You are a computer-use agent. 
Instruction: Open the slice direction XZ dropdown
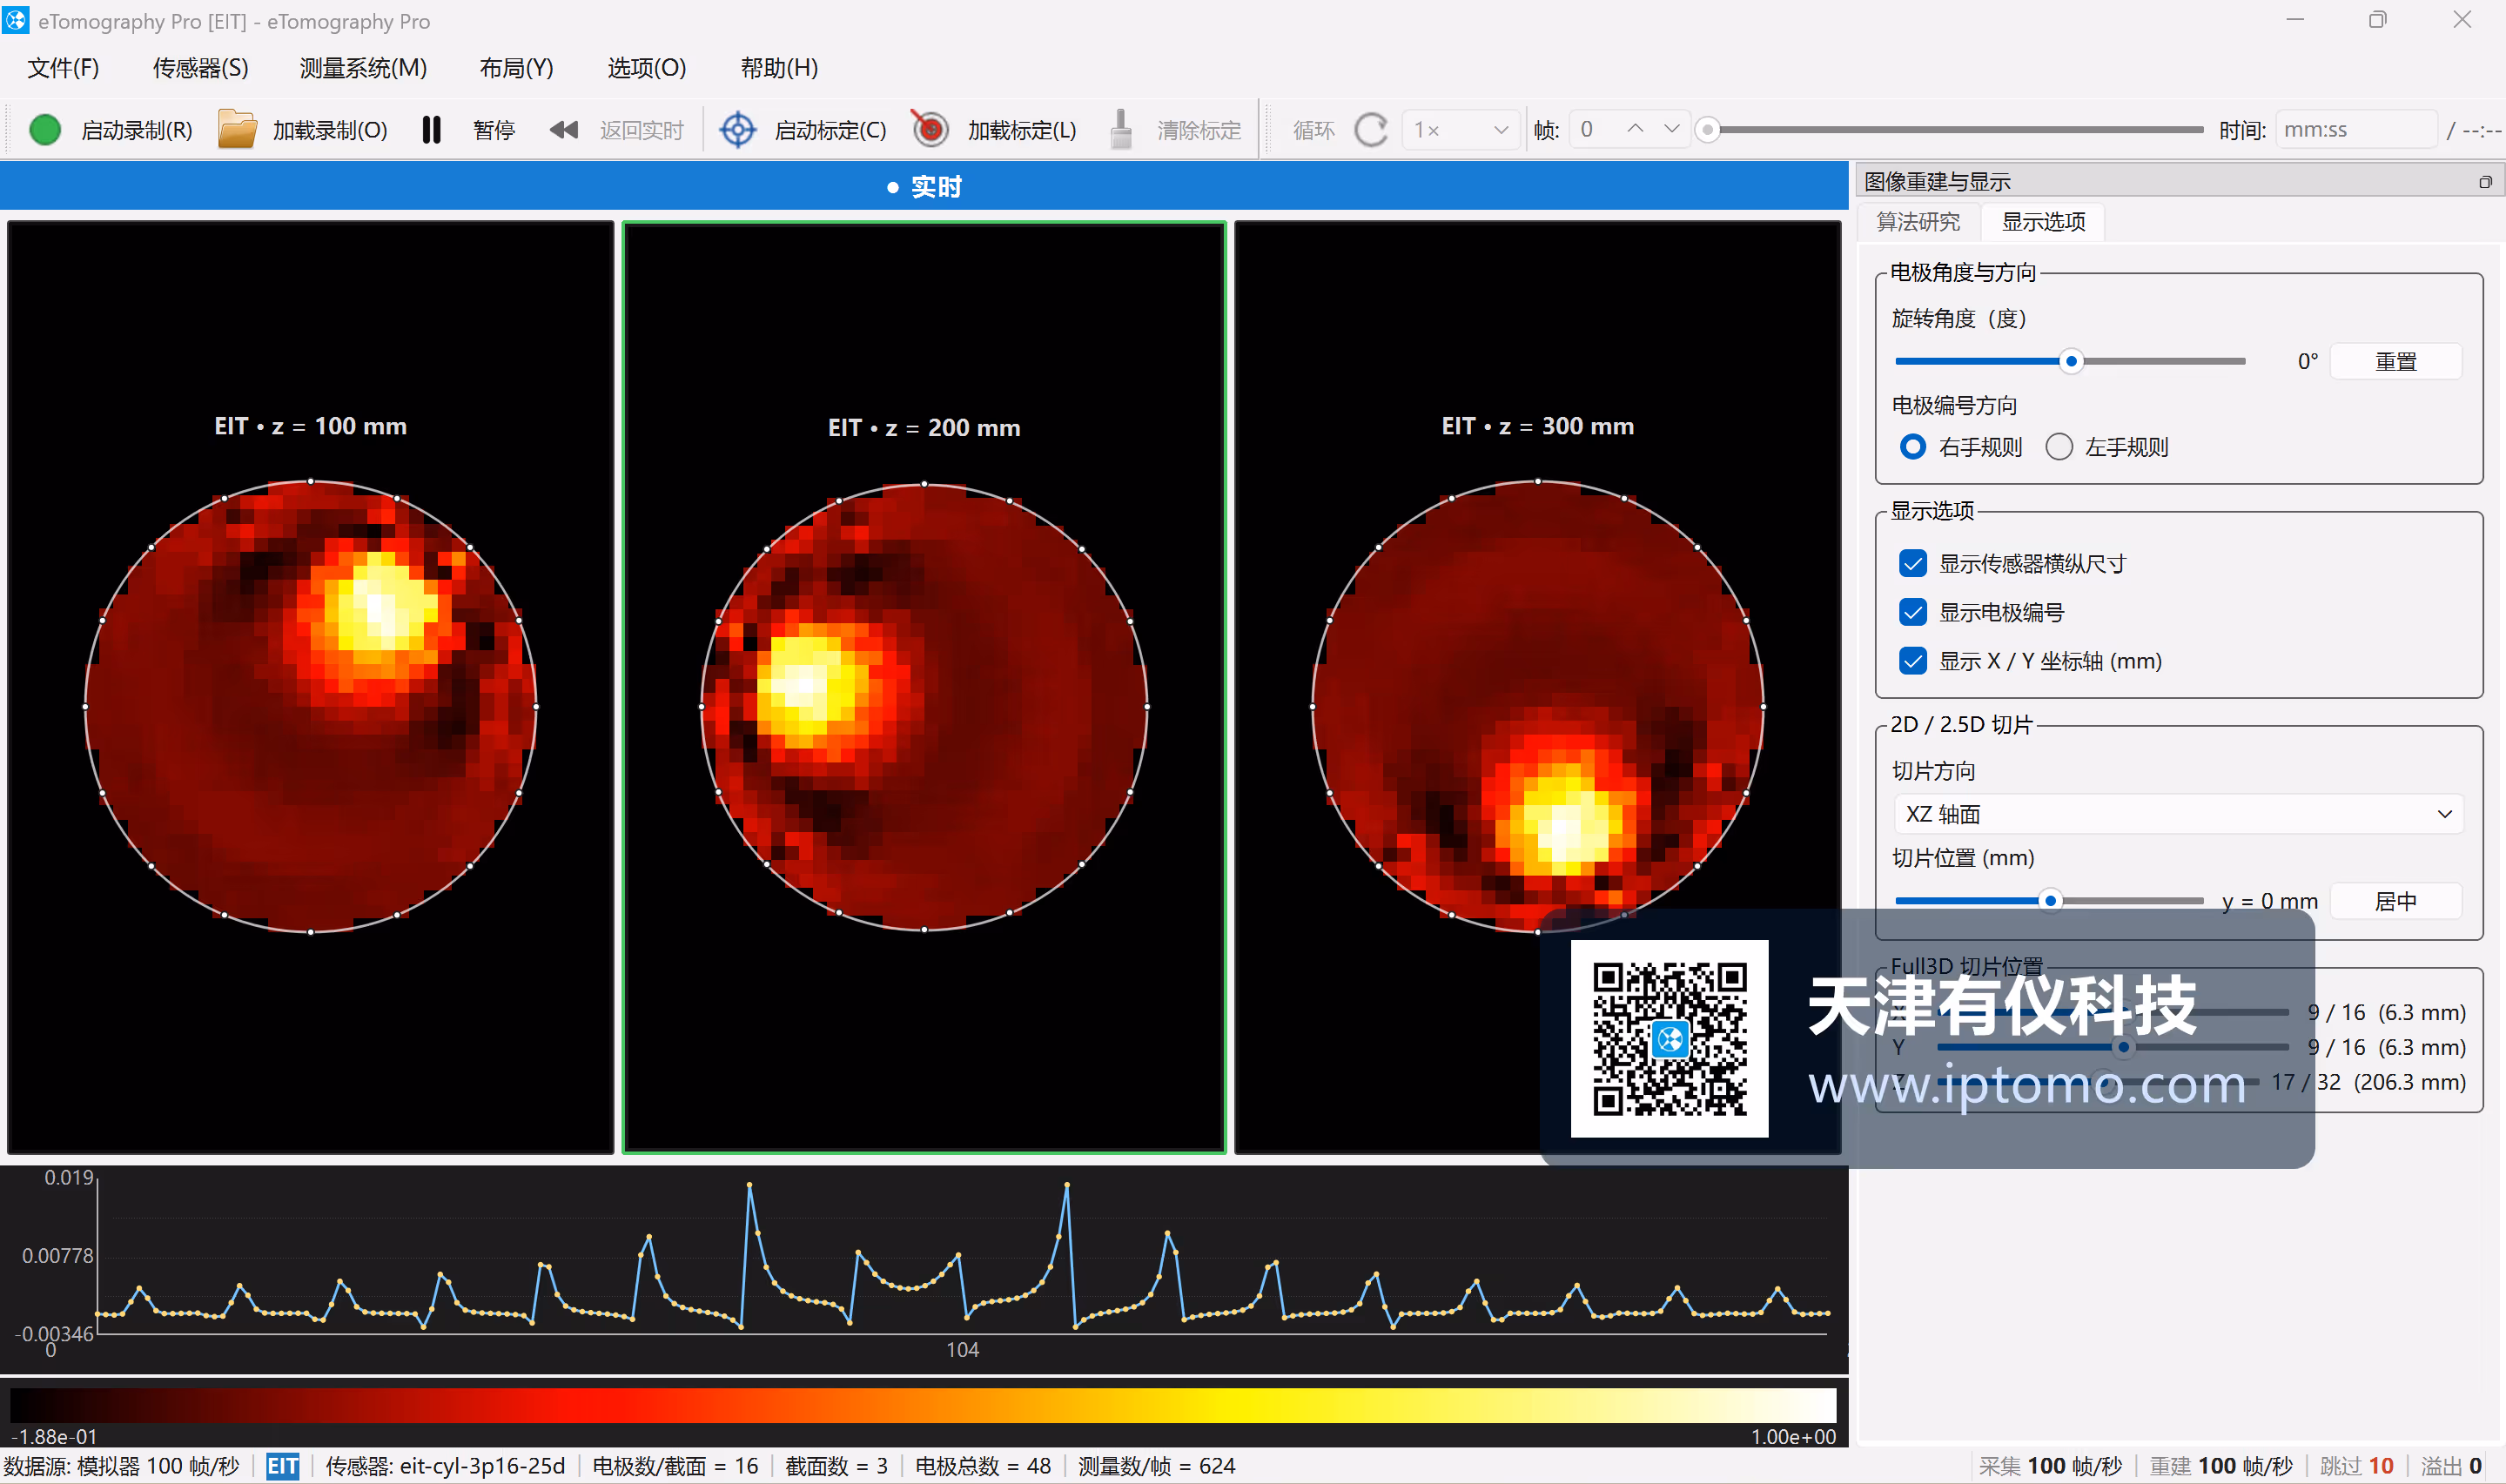[2178, 814]
